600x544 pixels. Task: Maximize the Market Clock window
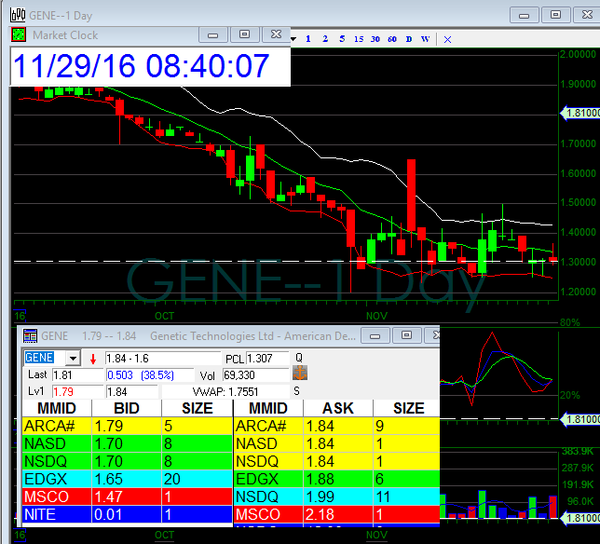pyautogui.click(x=243, y=34)
